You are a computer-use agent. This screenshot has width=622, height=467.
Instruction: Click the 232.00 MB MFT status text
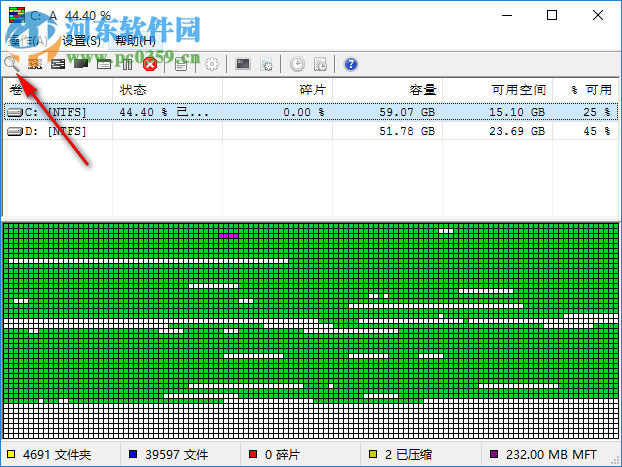(551, 454)
